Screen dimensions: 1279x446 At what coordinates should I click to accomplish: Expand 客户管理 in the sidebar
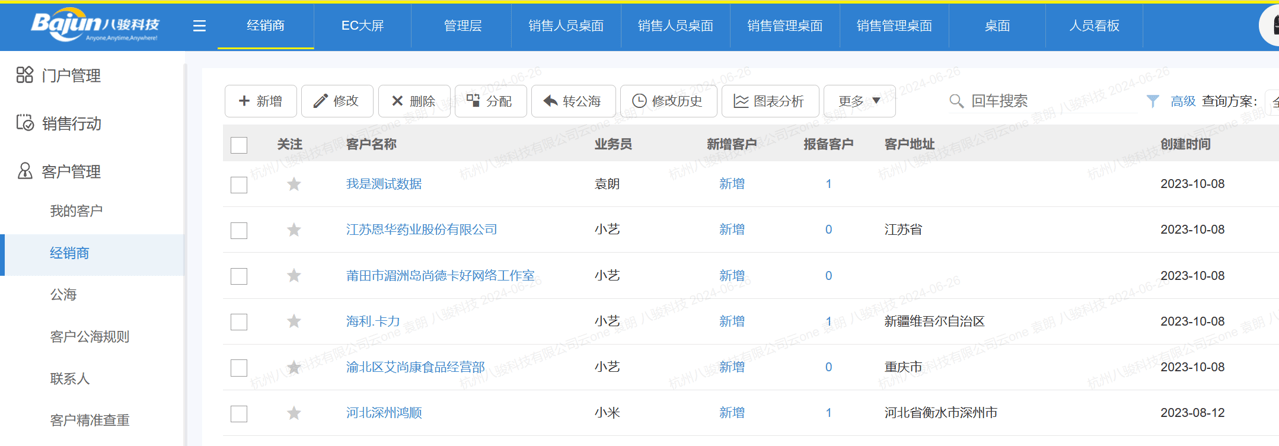(x=71, y=172)
